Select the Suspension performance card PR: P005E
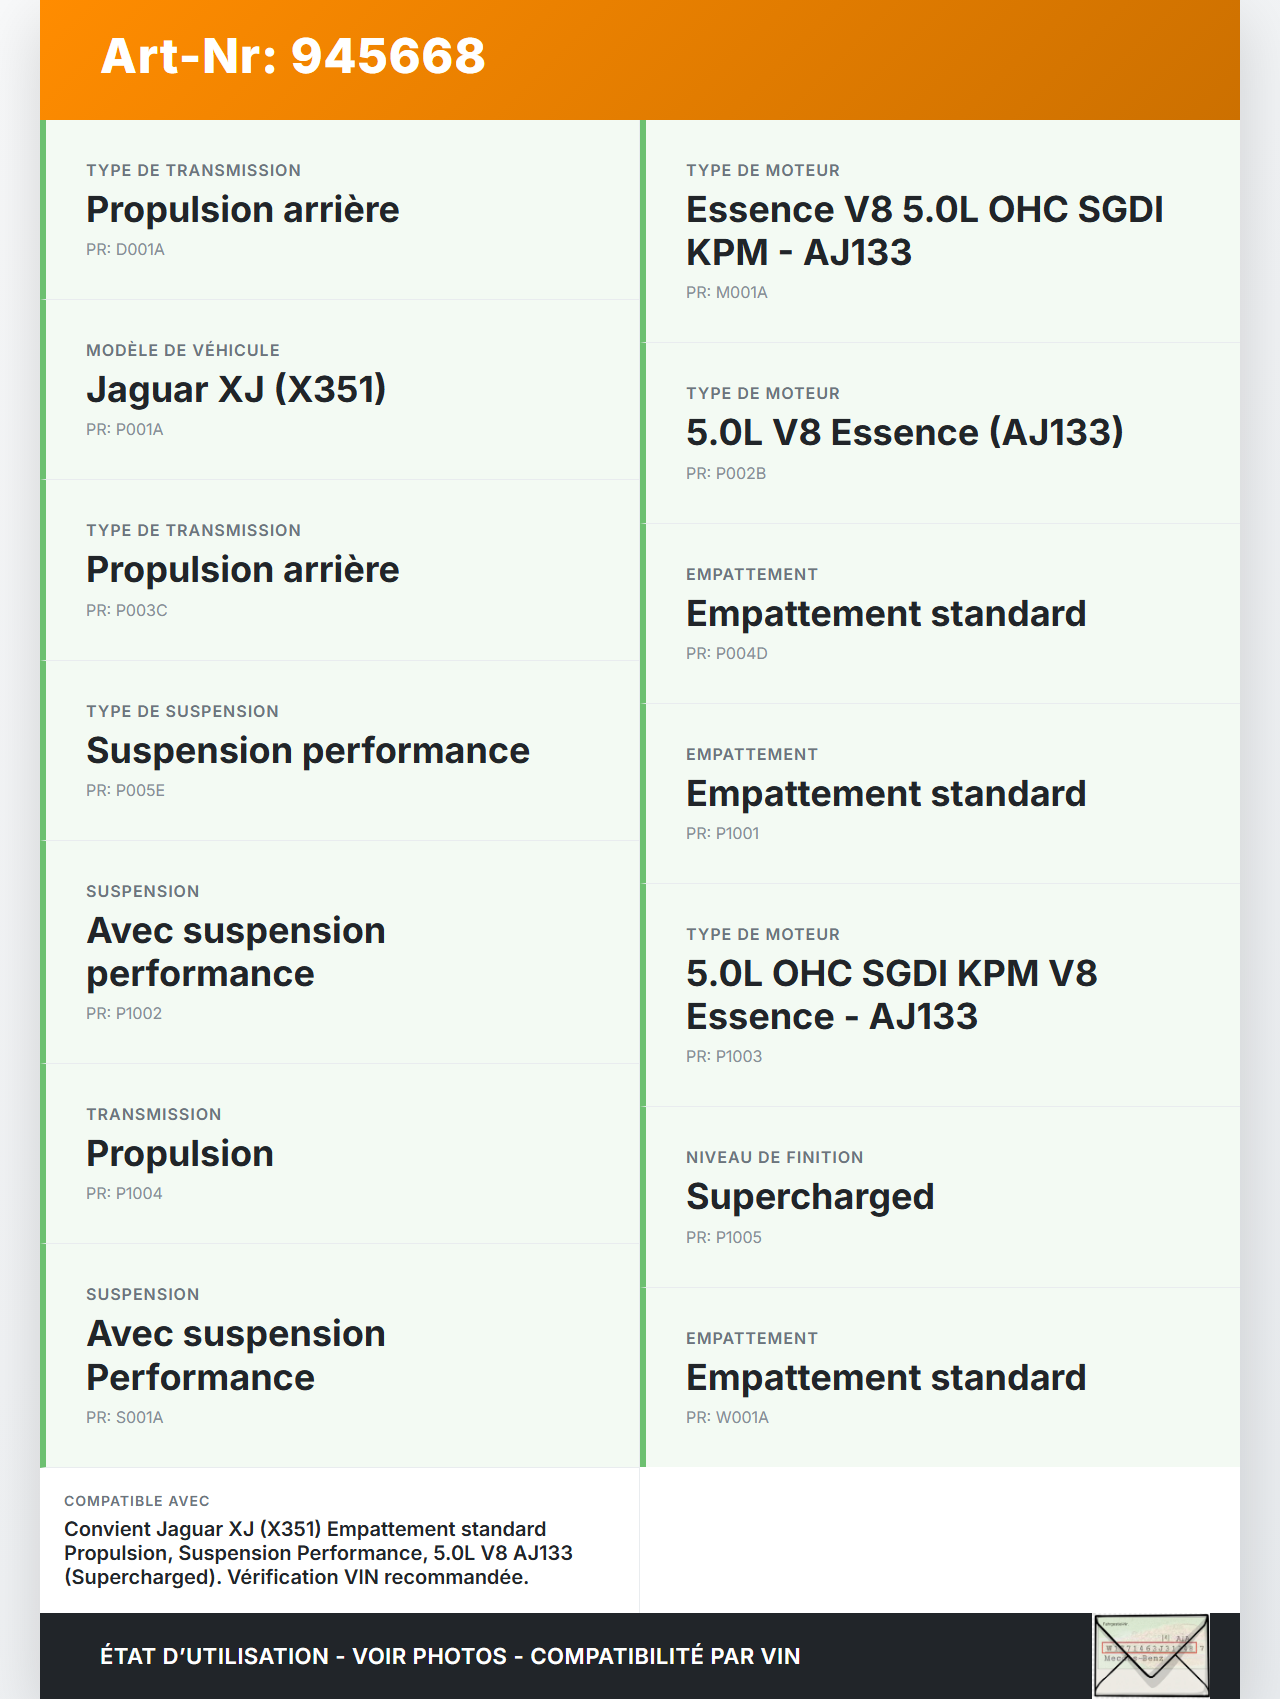Image resolution: width=1280 pixels, height=1699 pixels. coord(340,751)
